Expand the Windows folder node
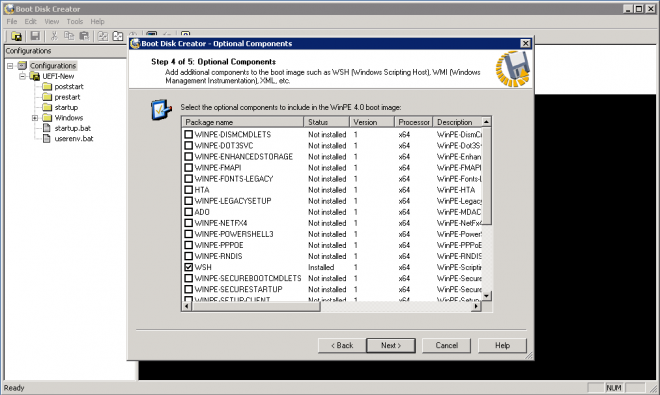This screenshot has height=395, width=660. (35, 118)
